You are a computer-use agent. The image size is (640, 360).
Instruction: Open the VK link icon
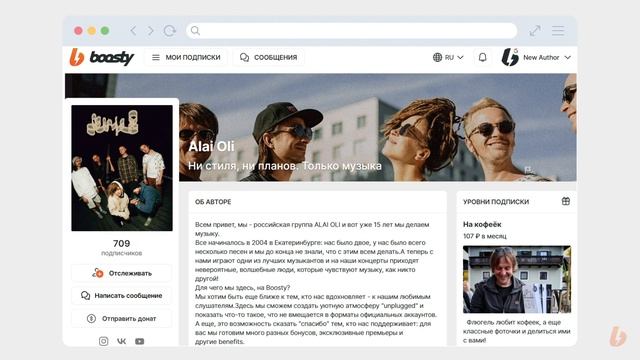click(x=122, y=341)
